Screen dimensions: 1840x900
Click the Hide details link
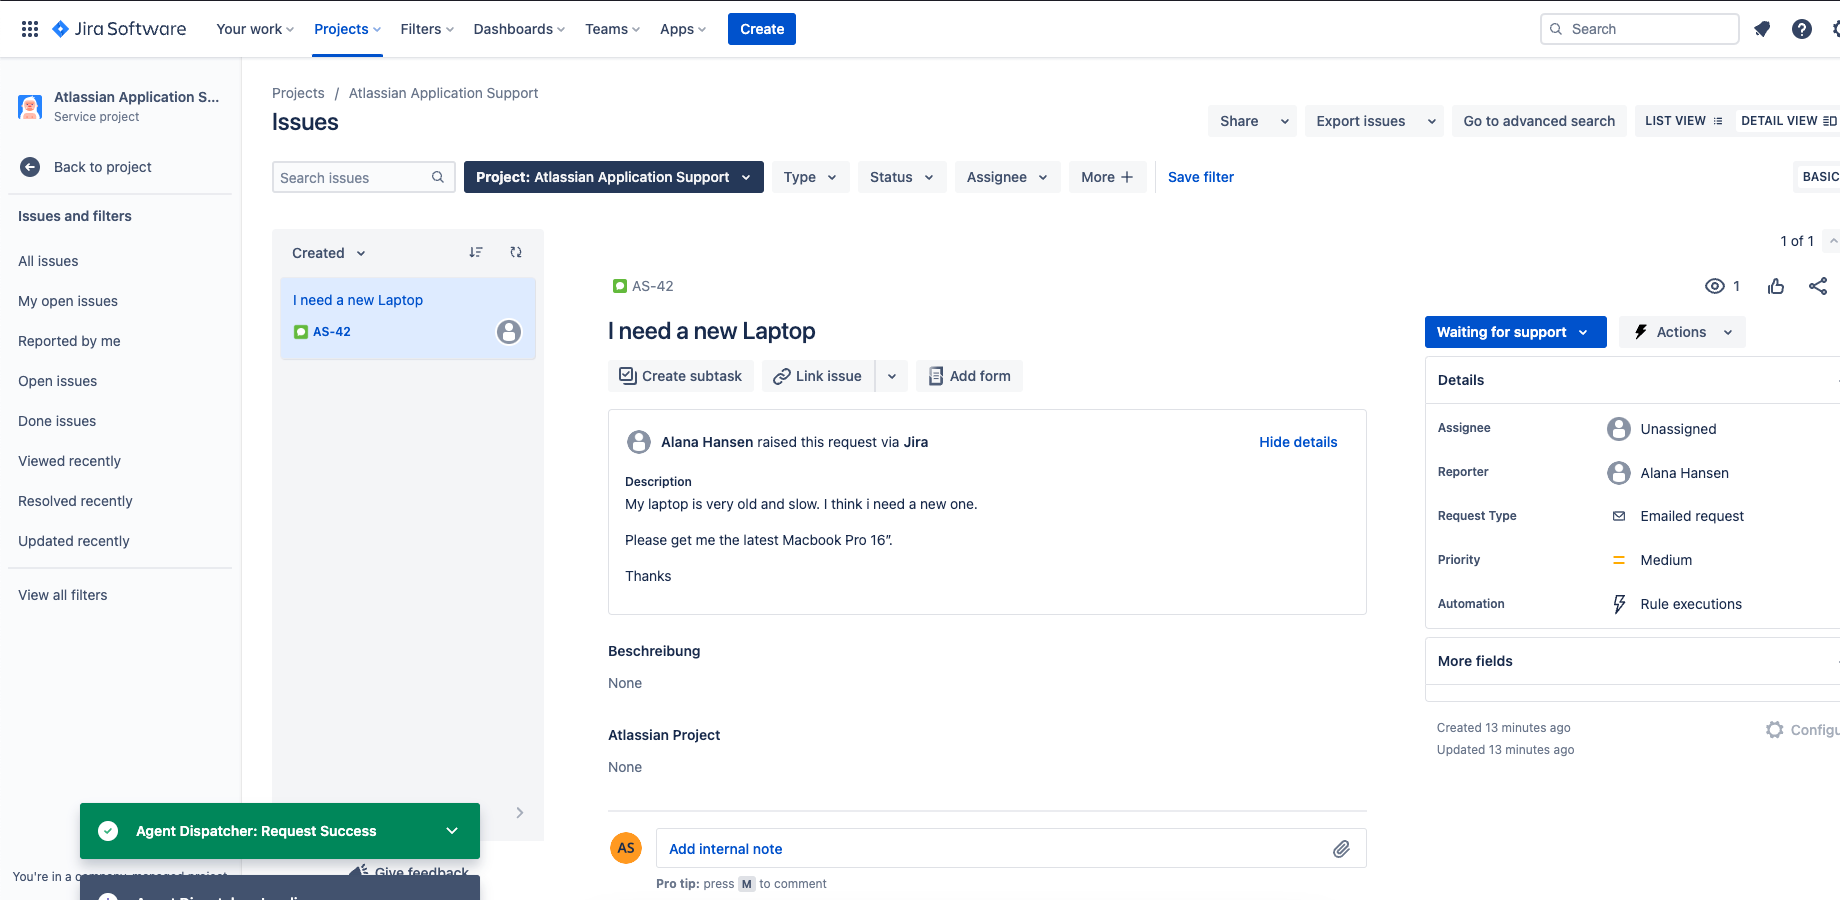pyautogui.click(x=1298, y=442)
